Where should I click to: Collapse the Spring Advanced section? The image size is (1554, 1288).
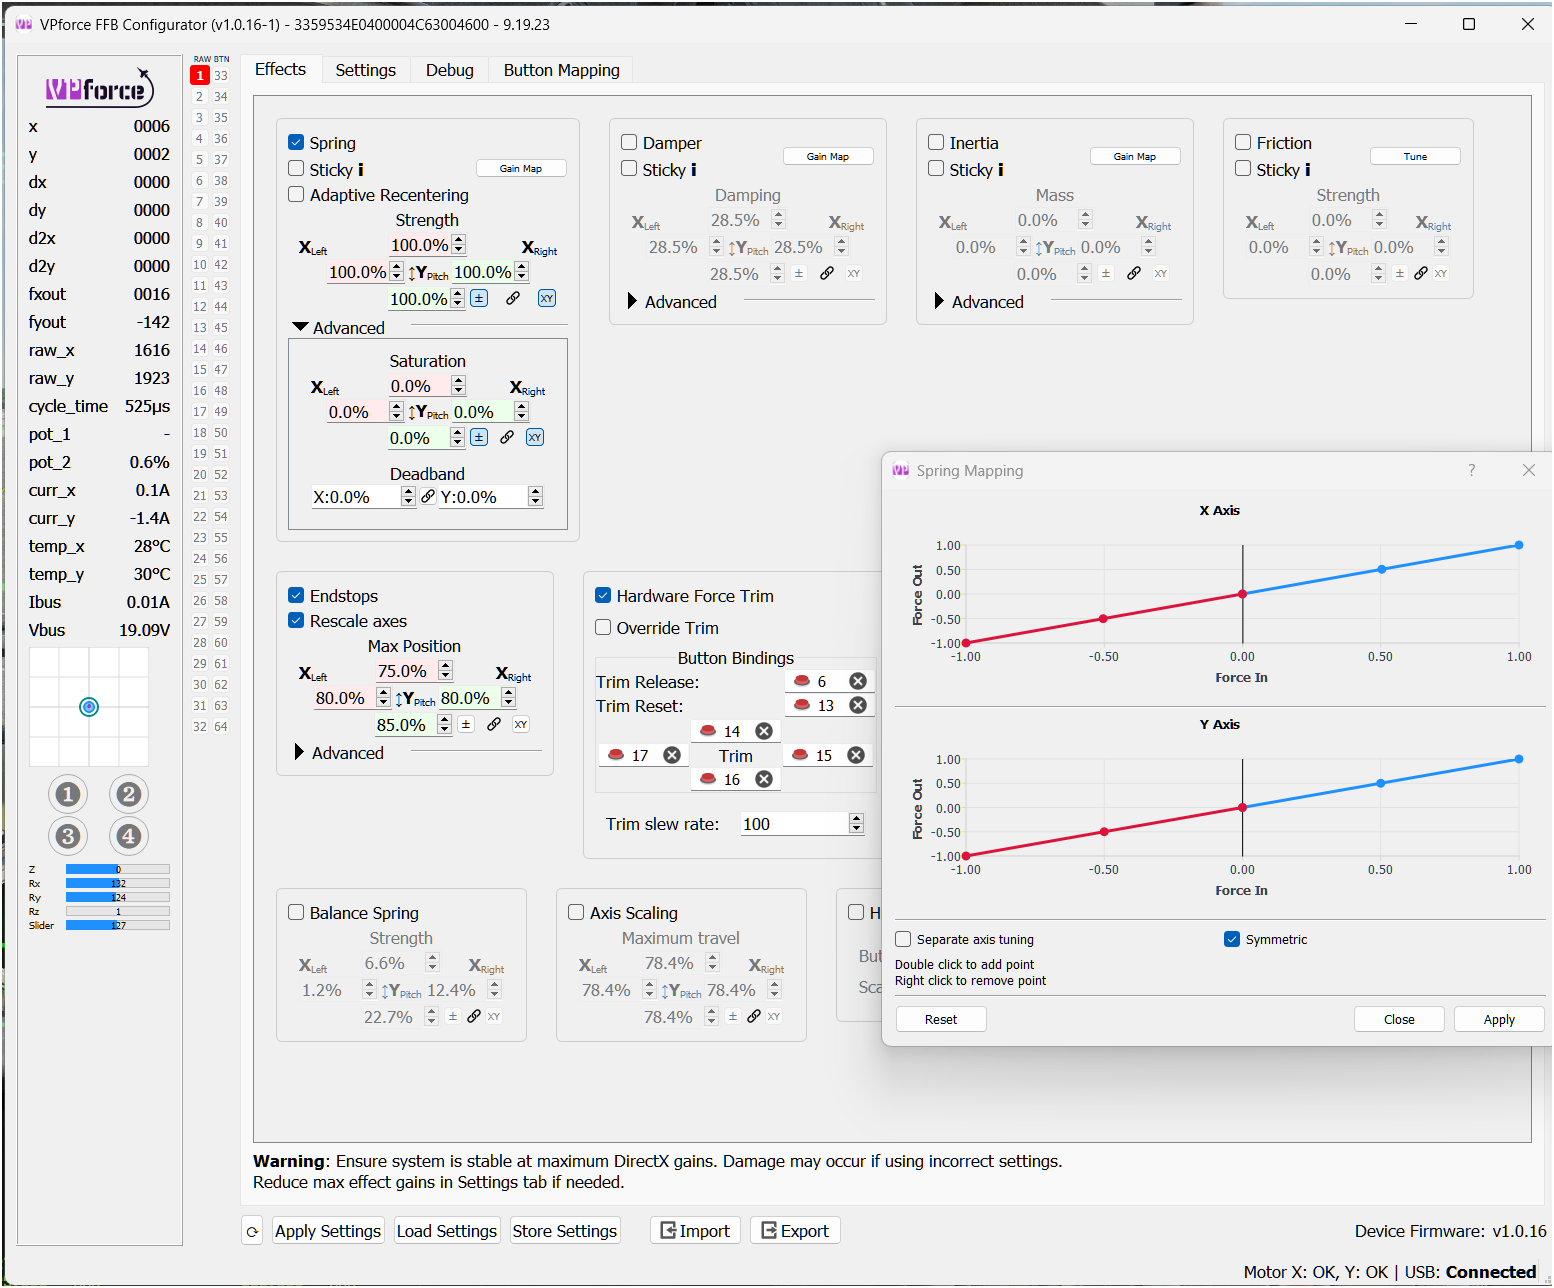click(300, 327)
